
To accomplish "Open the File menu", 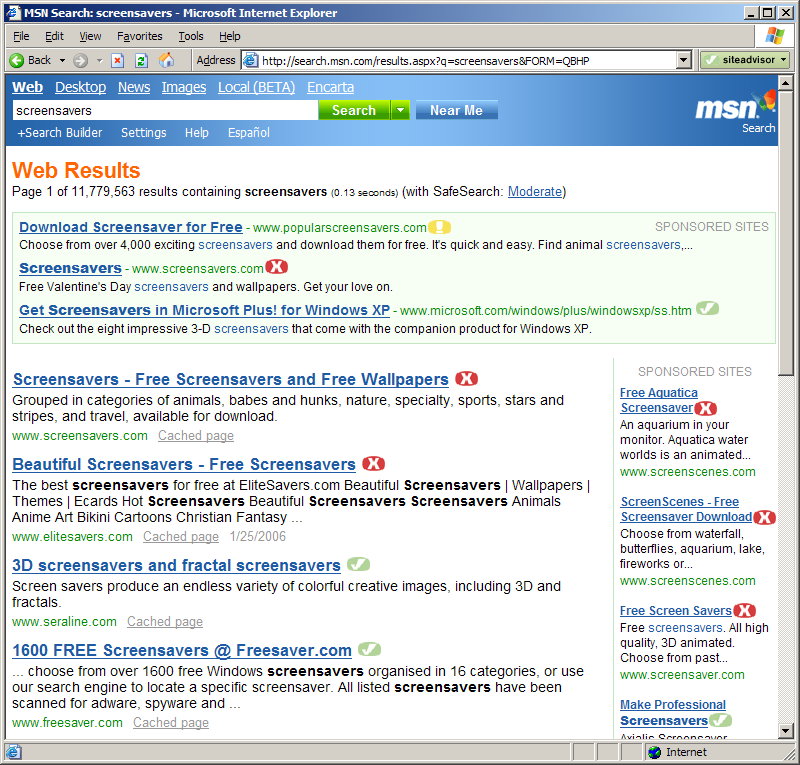I will pyautogui.click(x=21, y=36).
